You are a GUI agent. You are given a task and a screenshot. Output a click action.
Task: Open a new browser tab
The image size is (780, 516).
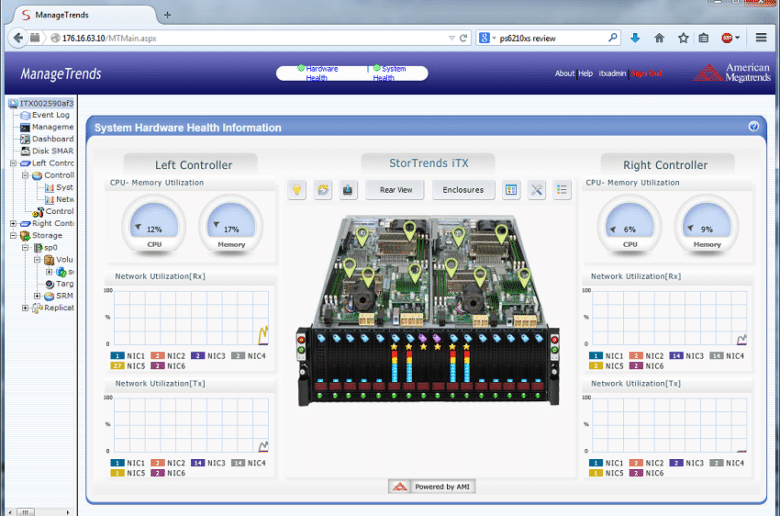pos(167,15)
